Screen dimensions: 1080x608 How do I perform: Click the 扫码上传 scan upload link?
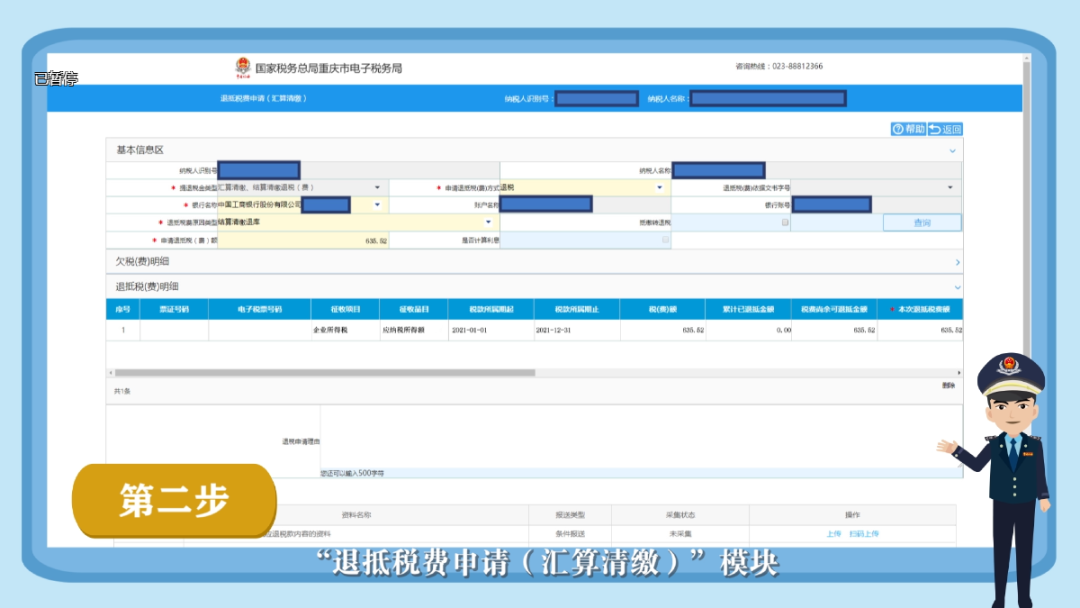[x=863, y=534]
